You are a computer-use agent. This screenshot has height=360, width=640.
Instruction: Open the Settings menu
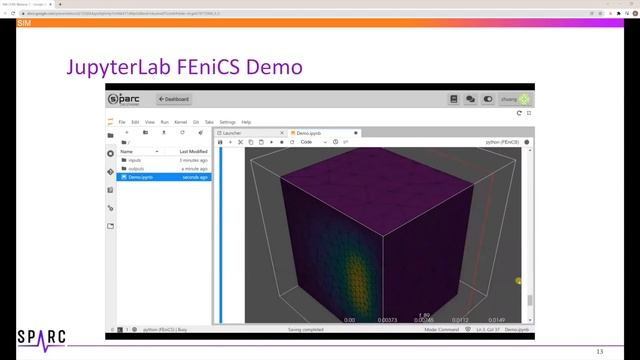click(x=227, y=122)
